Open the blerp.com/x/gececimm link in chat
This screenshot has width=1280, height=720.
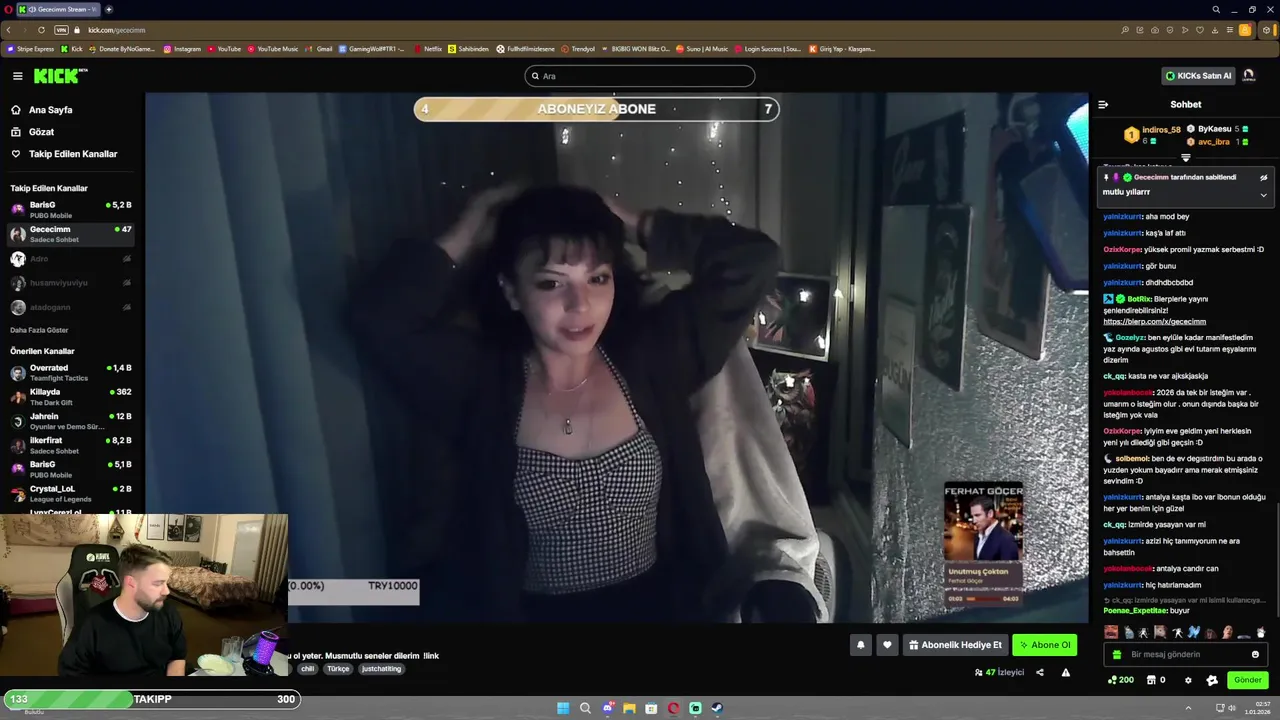point(1154,322)
